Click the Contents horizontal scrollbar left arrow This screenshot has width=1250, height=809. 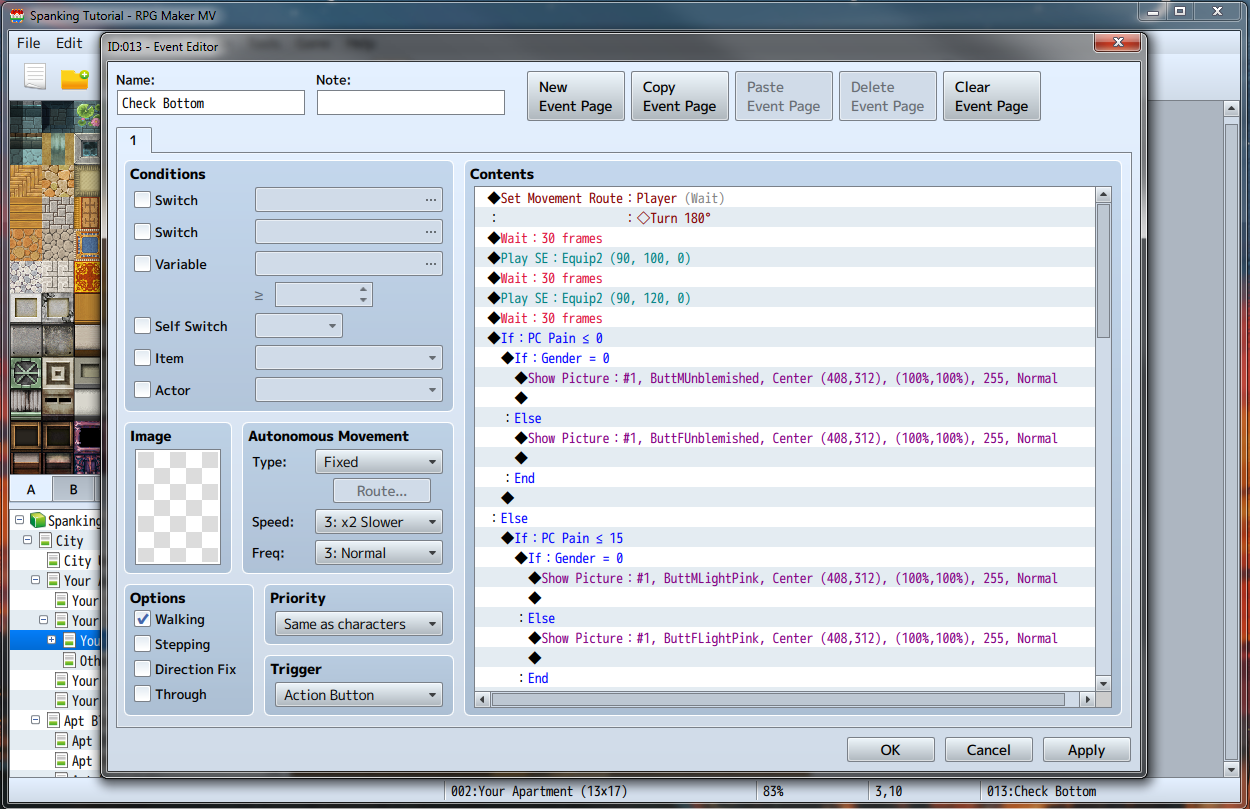483,699
